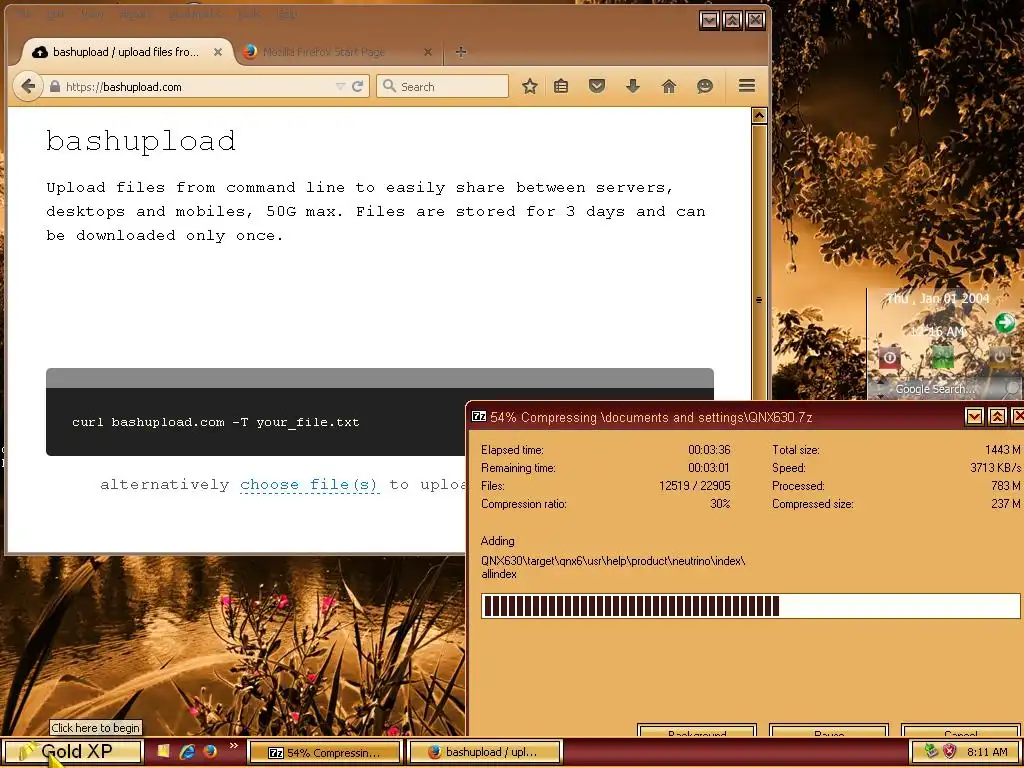
Task: Reload the bashupload page
Action: (357, 86)
